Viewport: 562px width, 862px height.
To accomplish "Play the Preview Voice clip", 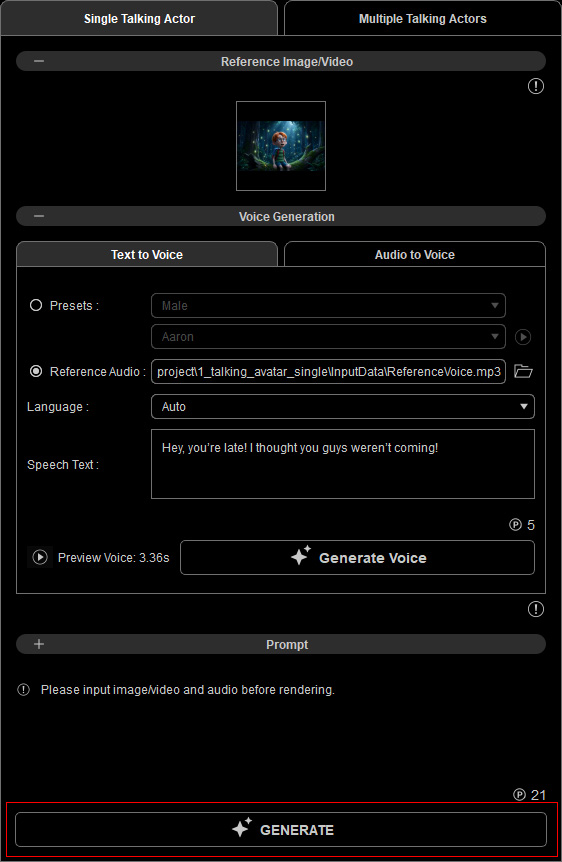I will 40,557.
